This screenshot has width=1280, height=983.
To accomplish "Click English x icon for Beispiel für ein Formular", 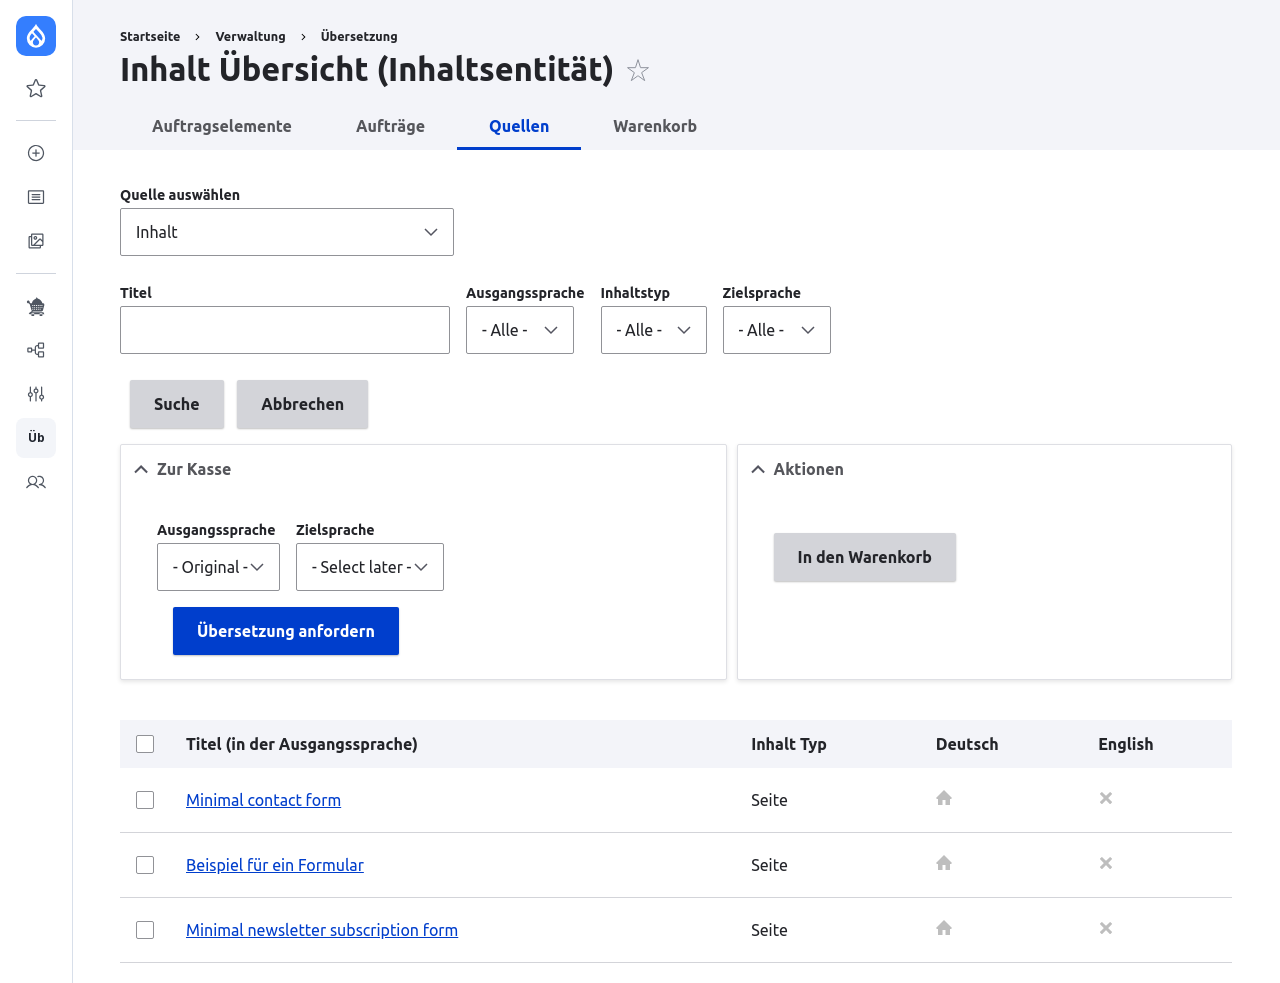I will tap(1106, 863).
